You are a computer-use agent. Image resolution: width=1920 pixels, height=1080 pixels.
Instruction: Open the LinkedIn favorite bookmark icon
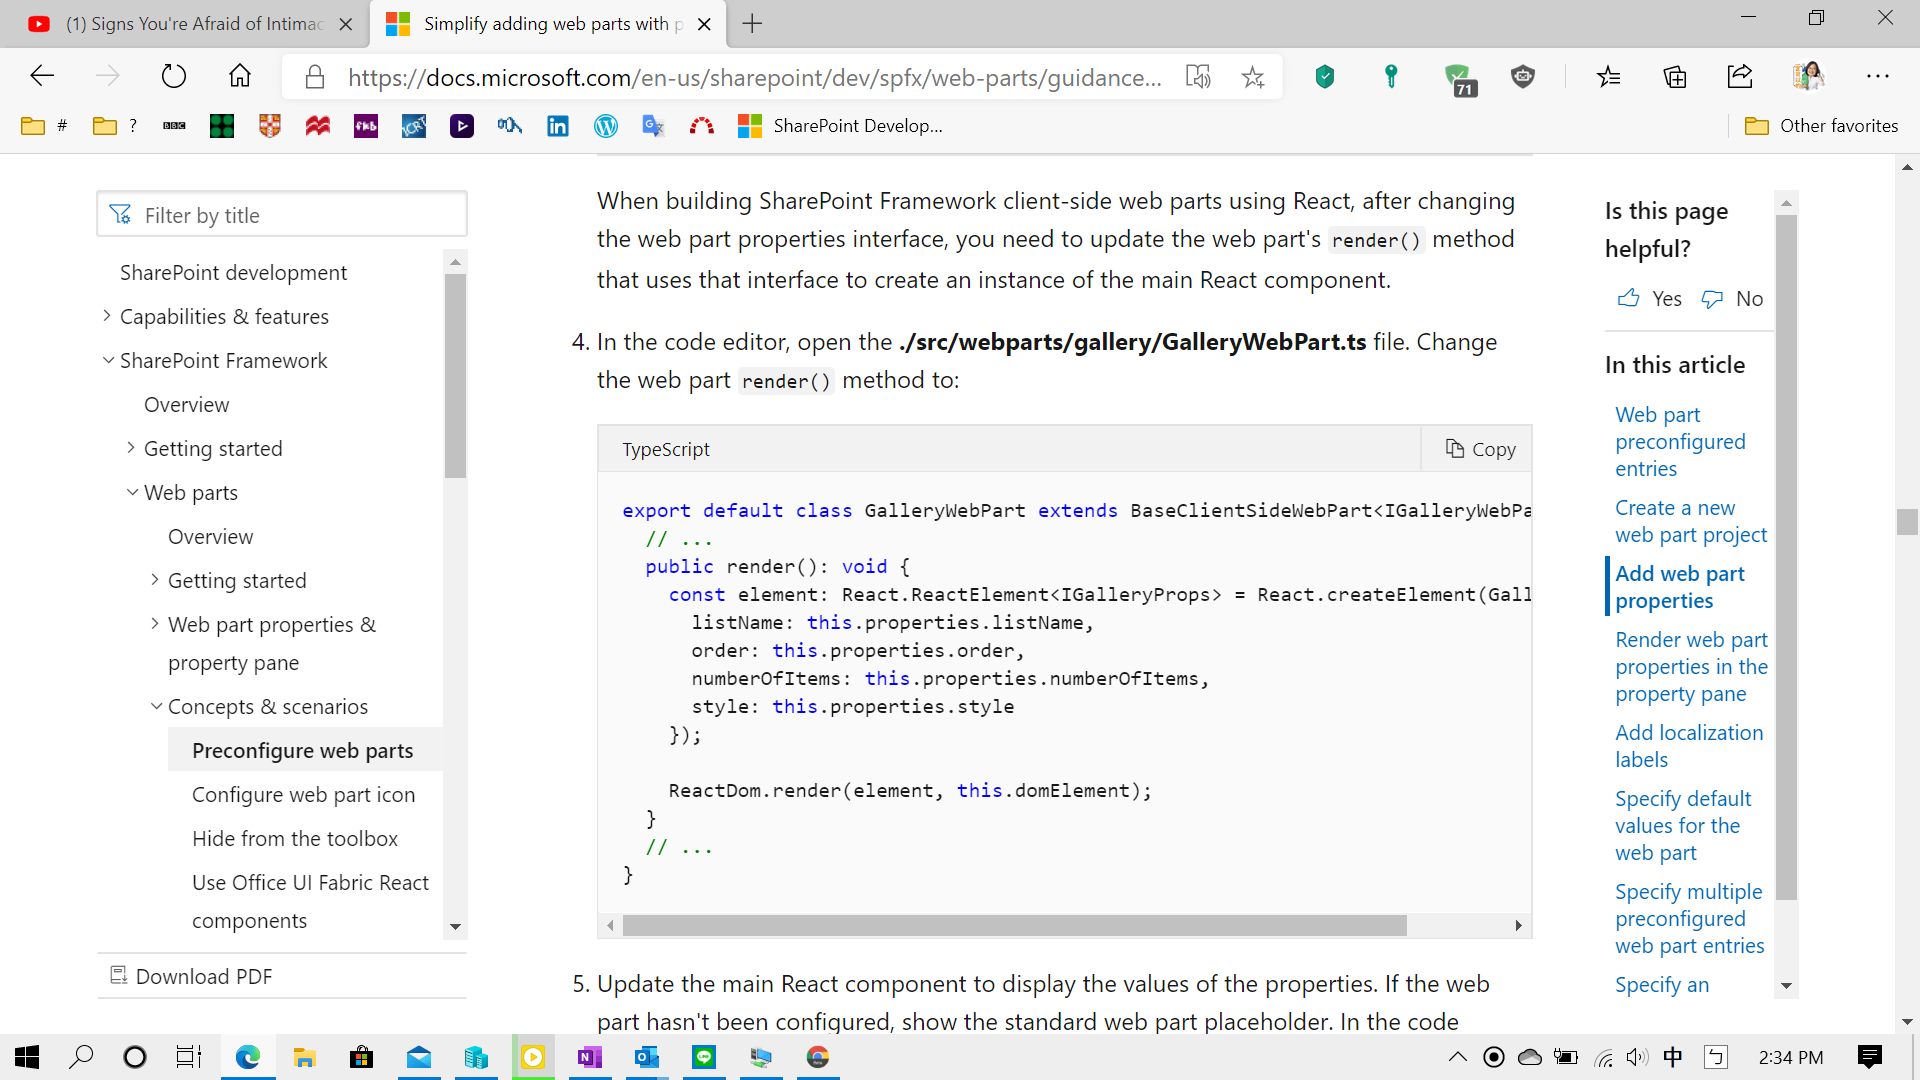[557, 125]
